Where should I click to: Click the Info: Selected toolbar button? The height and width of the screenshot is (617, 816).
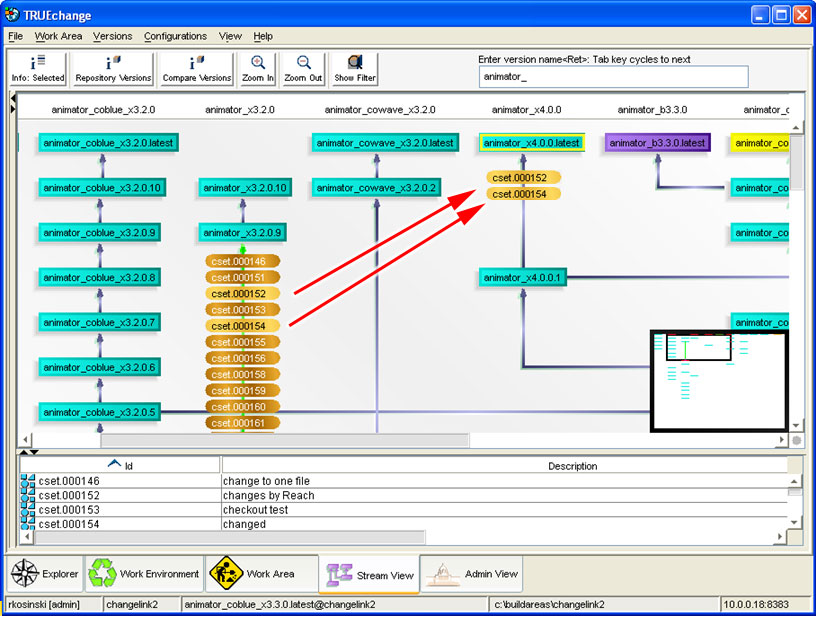tap(38, 69)
